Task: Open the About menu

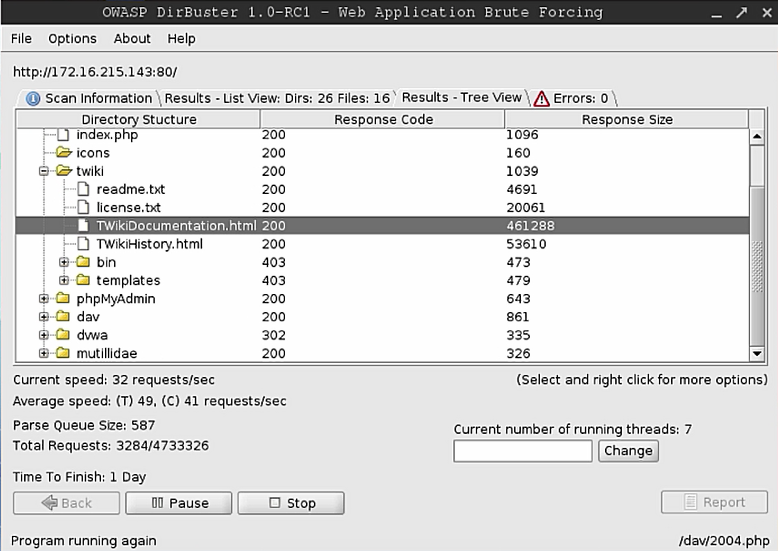Action: click(x=132, y=38)
